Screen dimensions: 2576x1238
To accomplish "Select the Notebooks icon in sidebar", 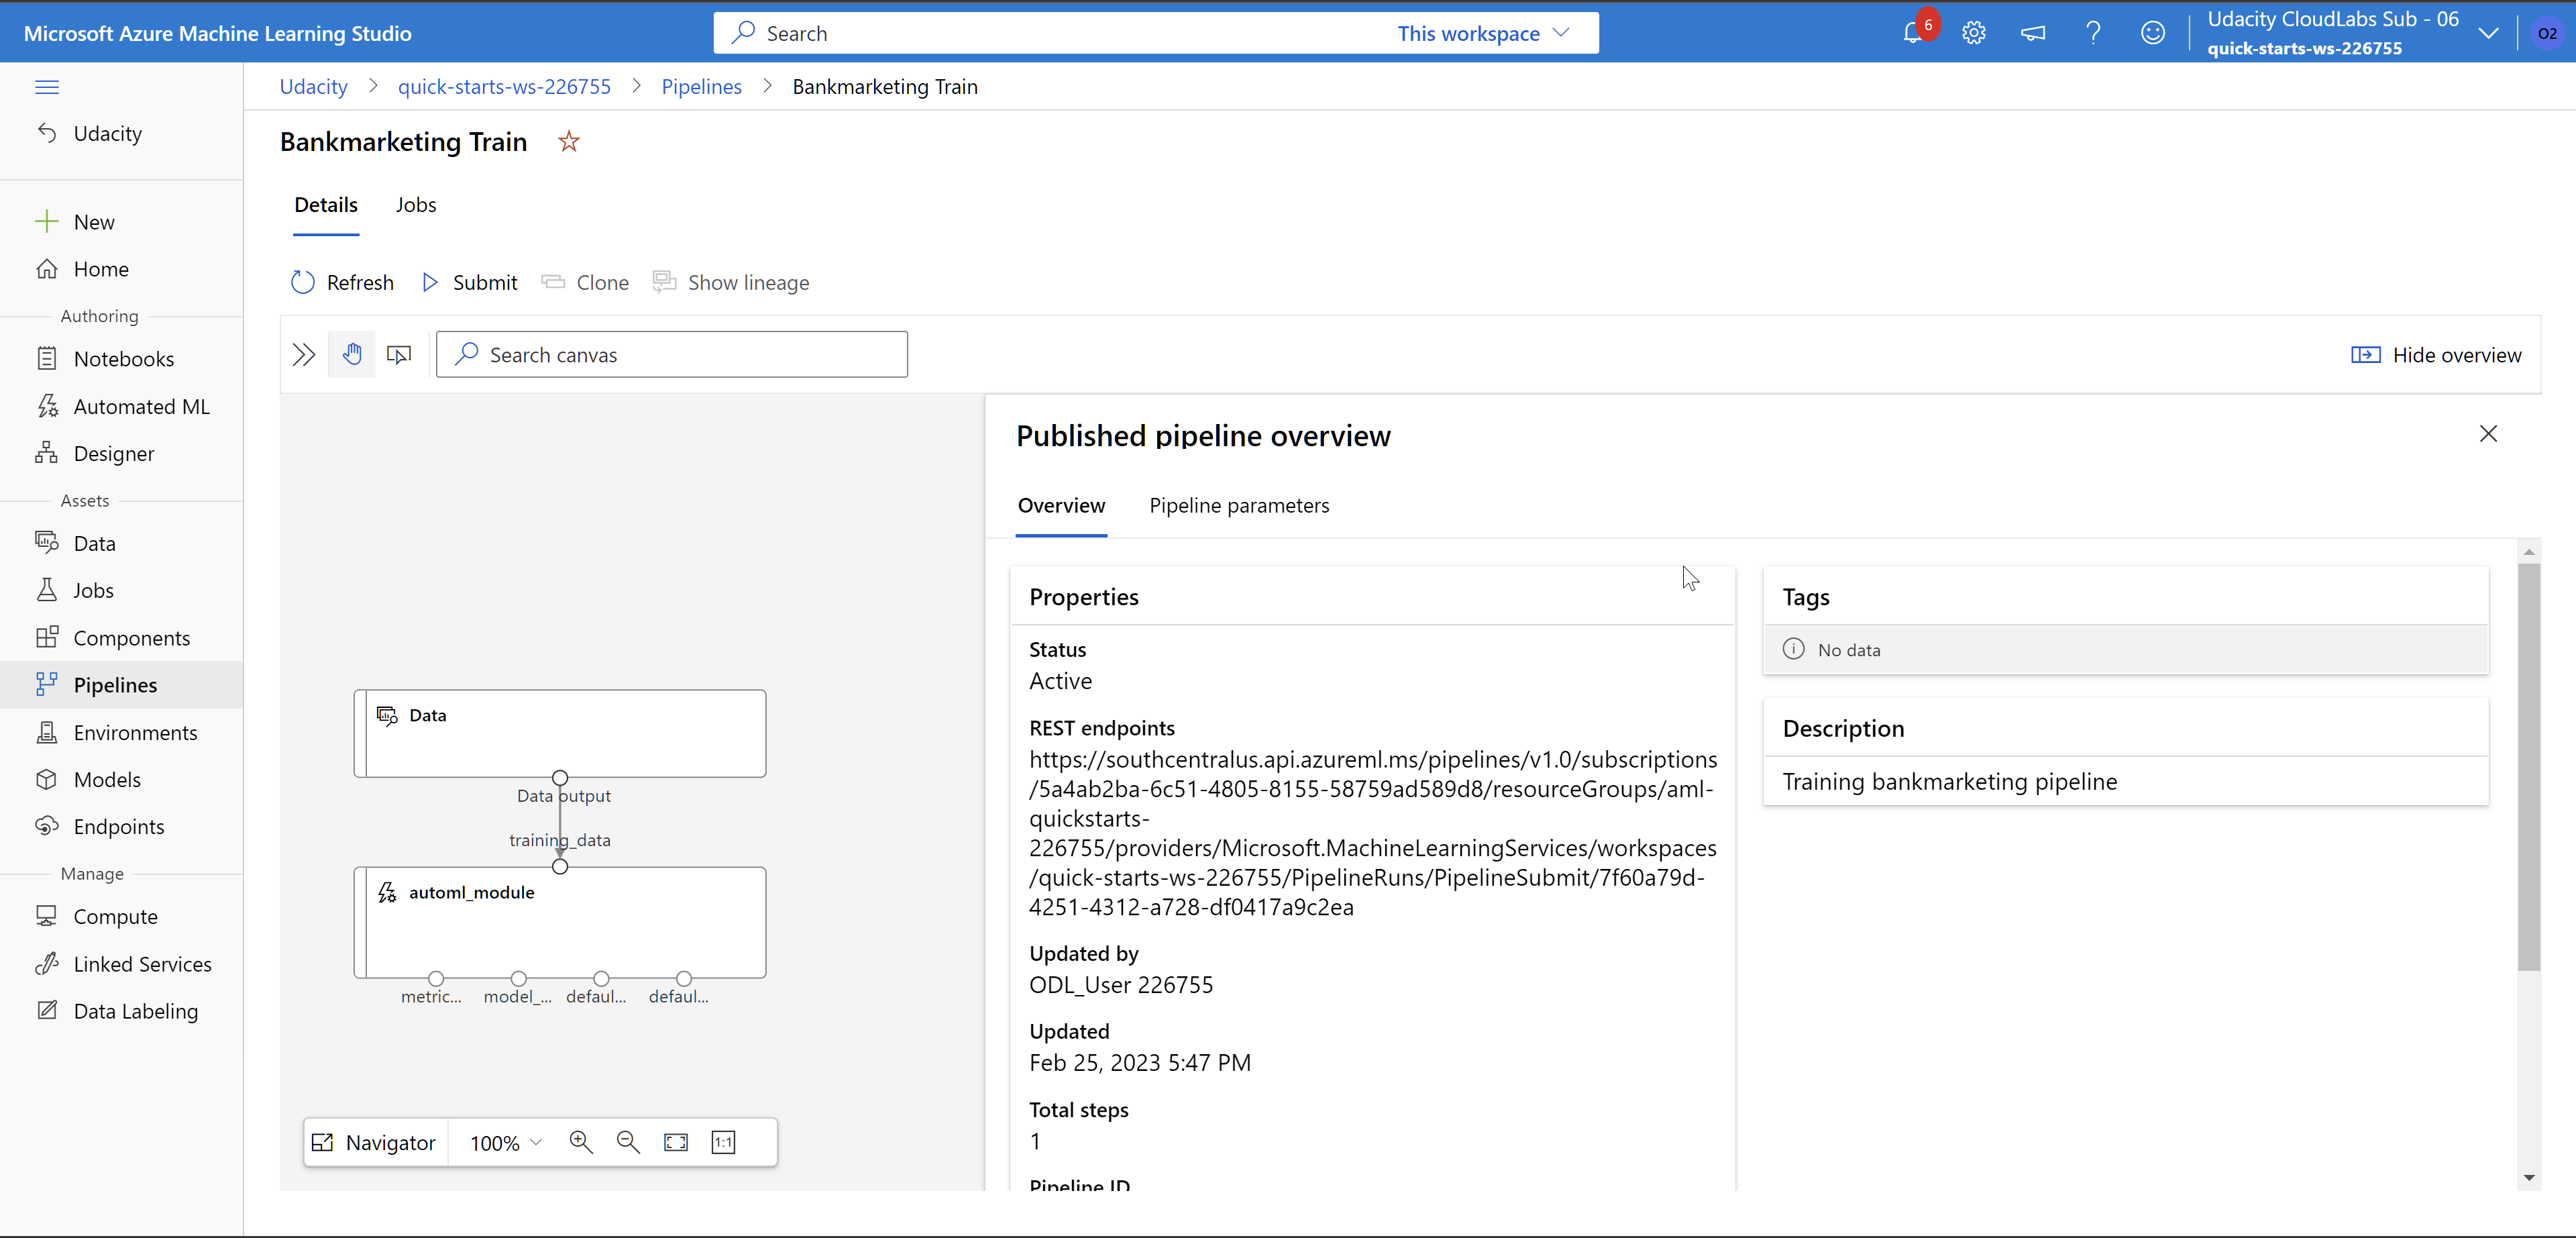I will [x=47, y=358].
